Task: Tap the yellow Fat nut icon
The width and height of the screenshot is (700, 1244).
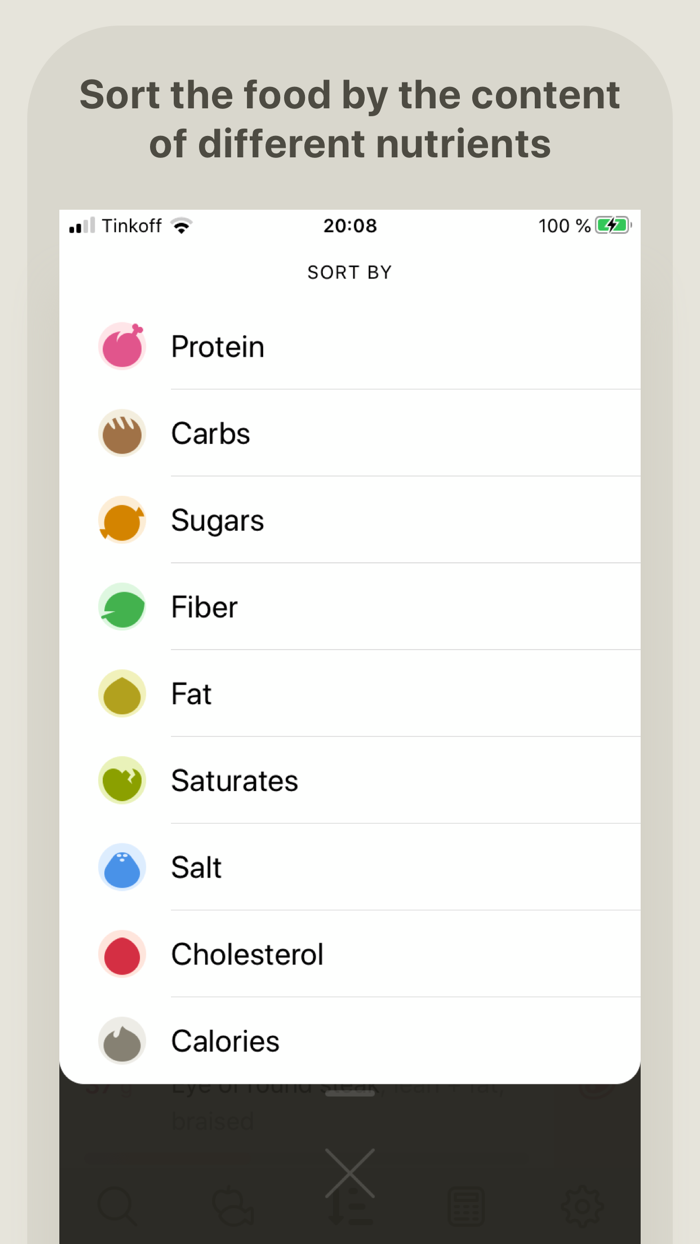Action: [121, 694]
